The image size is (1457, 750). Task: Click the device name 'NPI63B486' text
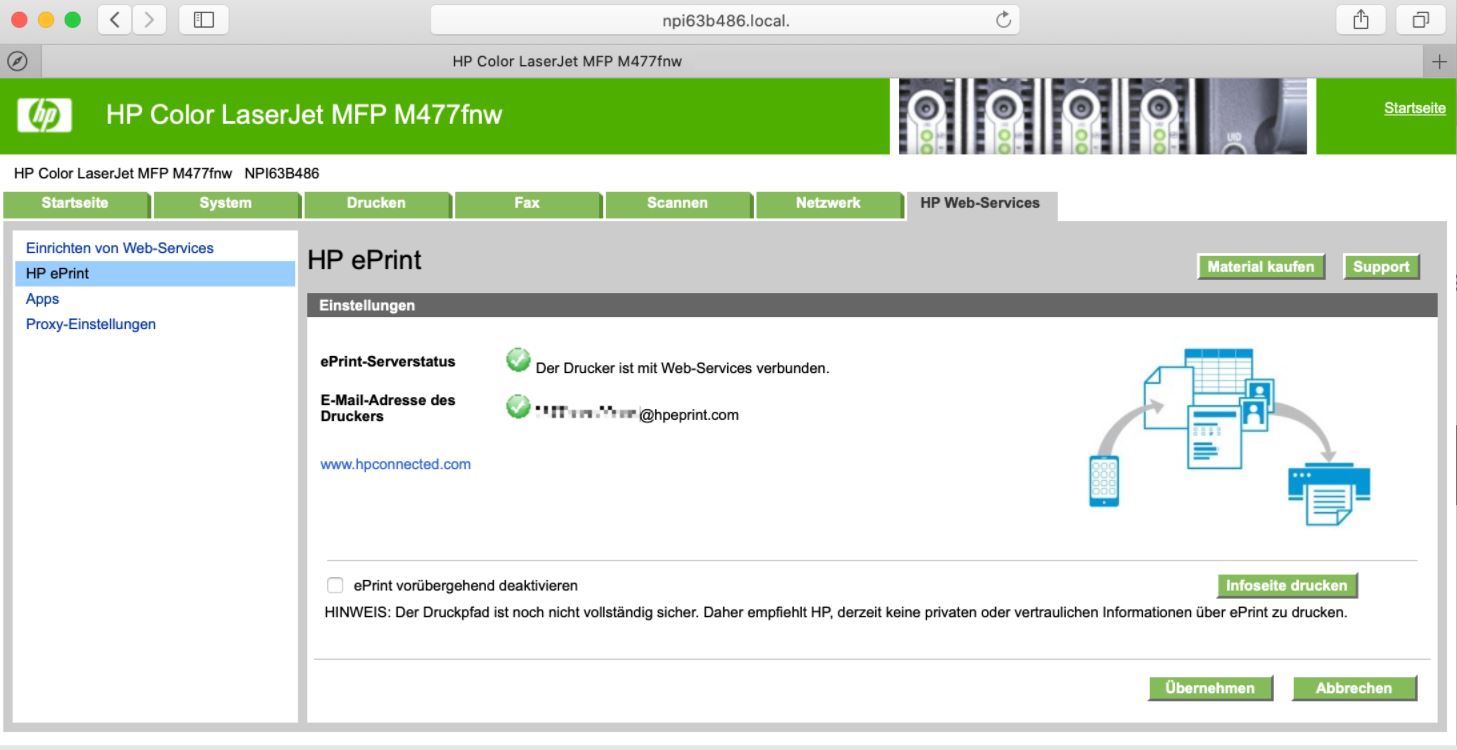(282, 173)
